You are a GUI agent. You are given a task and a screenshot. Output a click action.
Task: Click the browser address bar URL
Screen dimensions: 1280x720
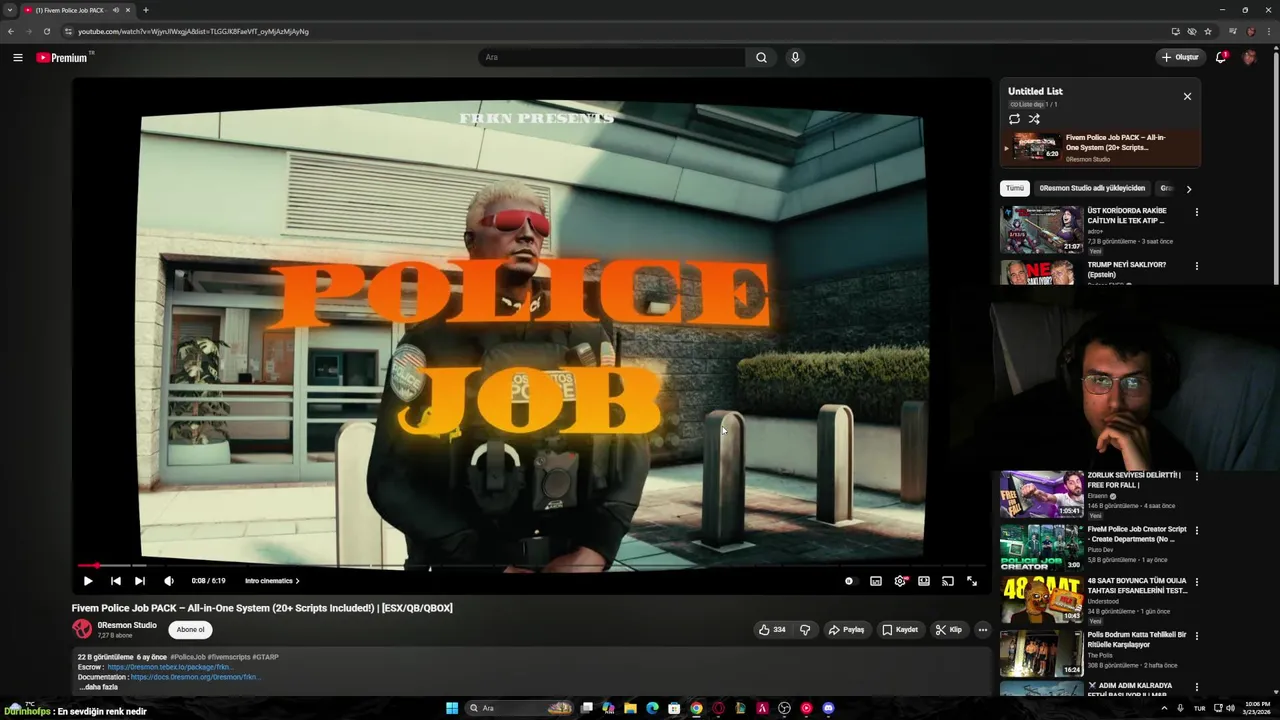193,31
